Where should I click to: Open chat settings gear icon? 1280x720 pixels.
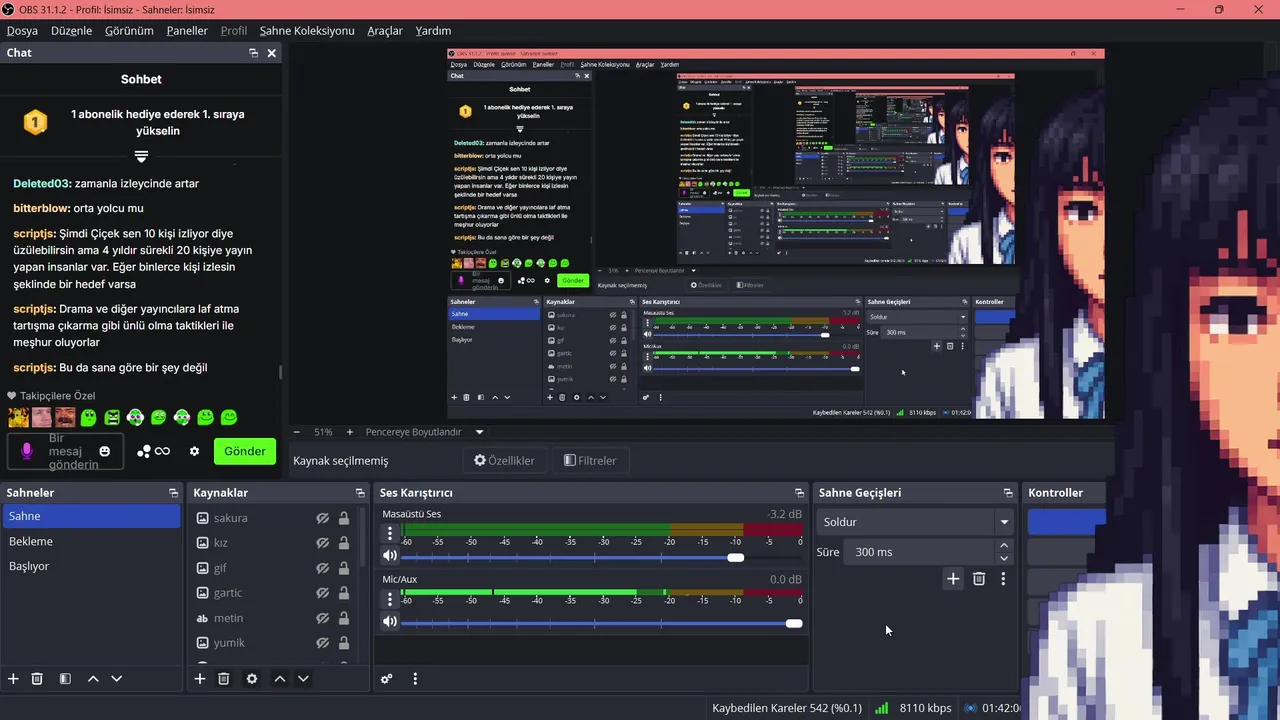tap(194, 451)
